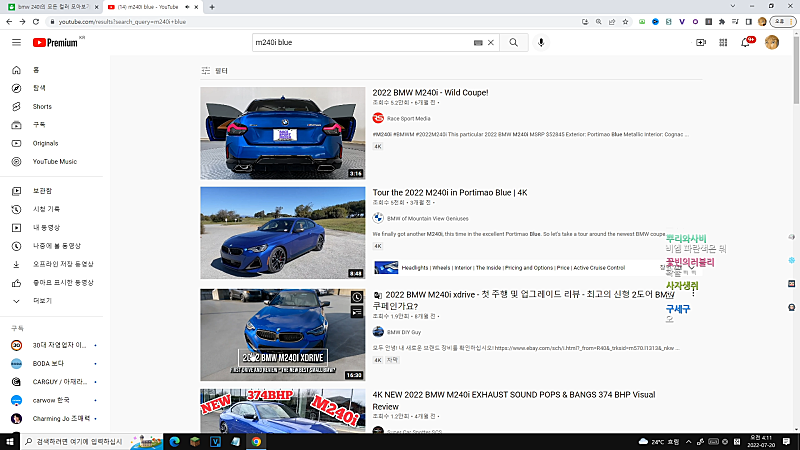Click the Watch Later icon on xdrive thumbnail
Viewport: 800px width, 450px height.
(x=356, y=297)
